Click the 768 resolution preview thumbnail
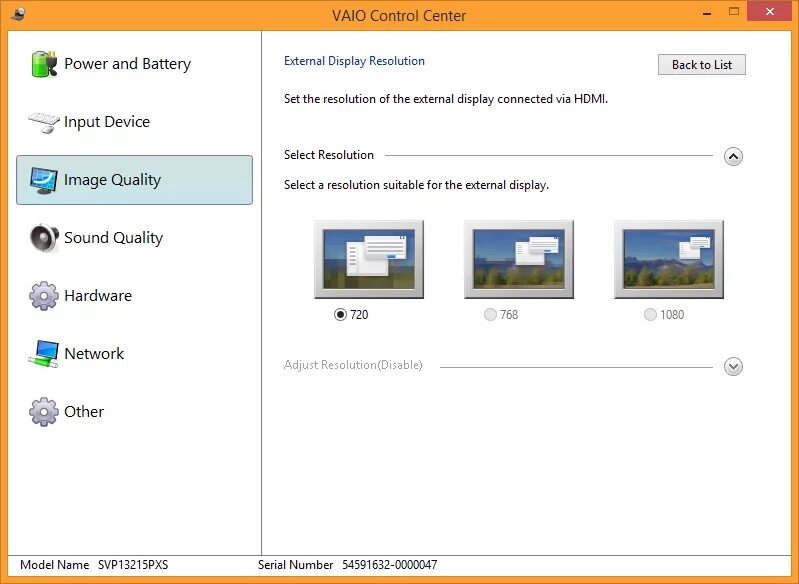The height and width of the screenshot is (584, 799). tap(519, 259)
